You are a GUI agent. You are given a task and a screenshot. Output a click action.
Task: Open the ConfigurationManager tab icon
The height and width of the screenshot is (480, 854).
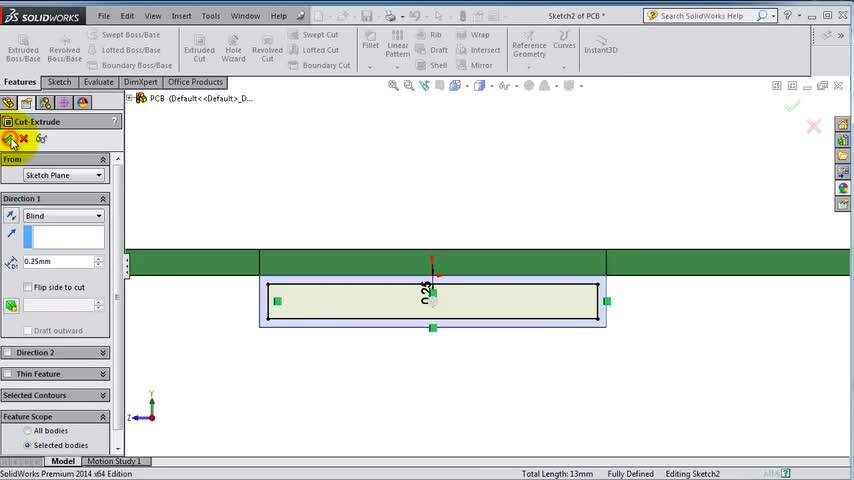coord(45,102)
